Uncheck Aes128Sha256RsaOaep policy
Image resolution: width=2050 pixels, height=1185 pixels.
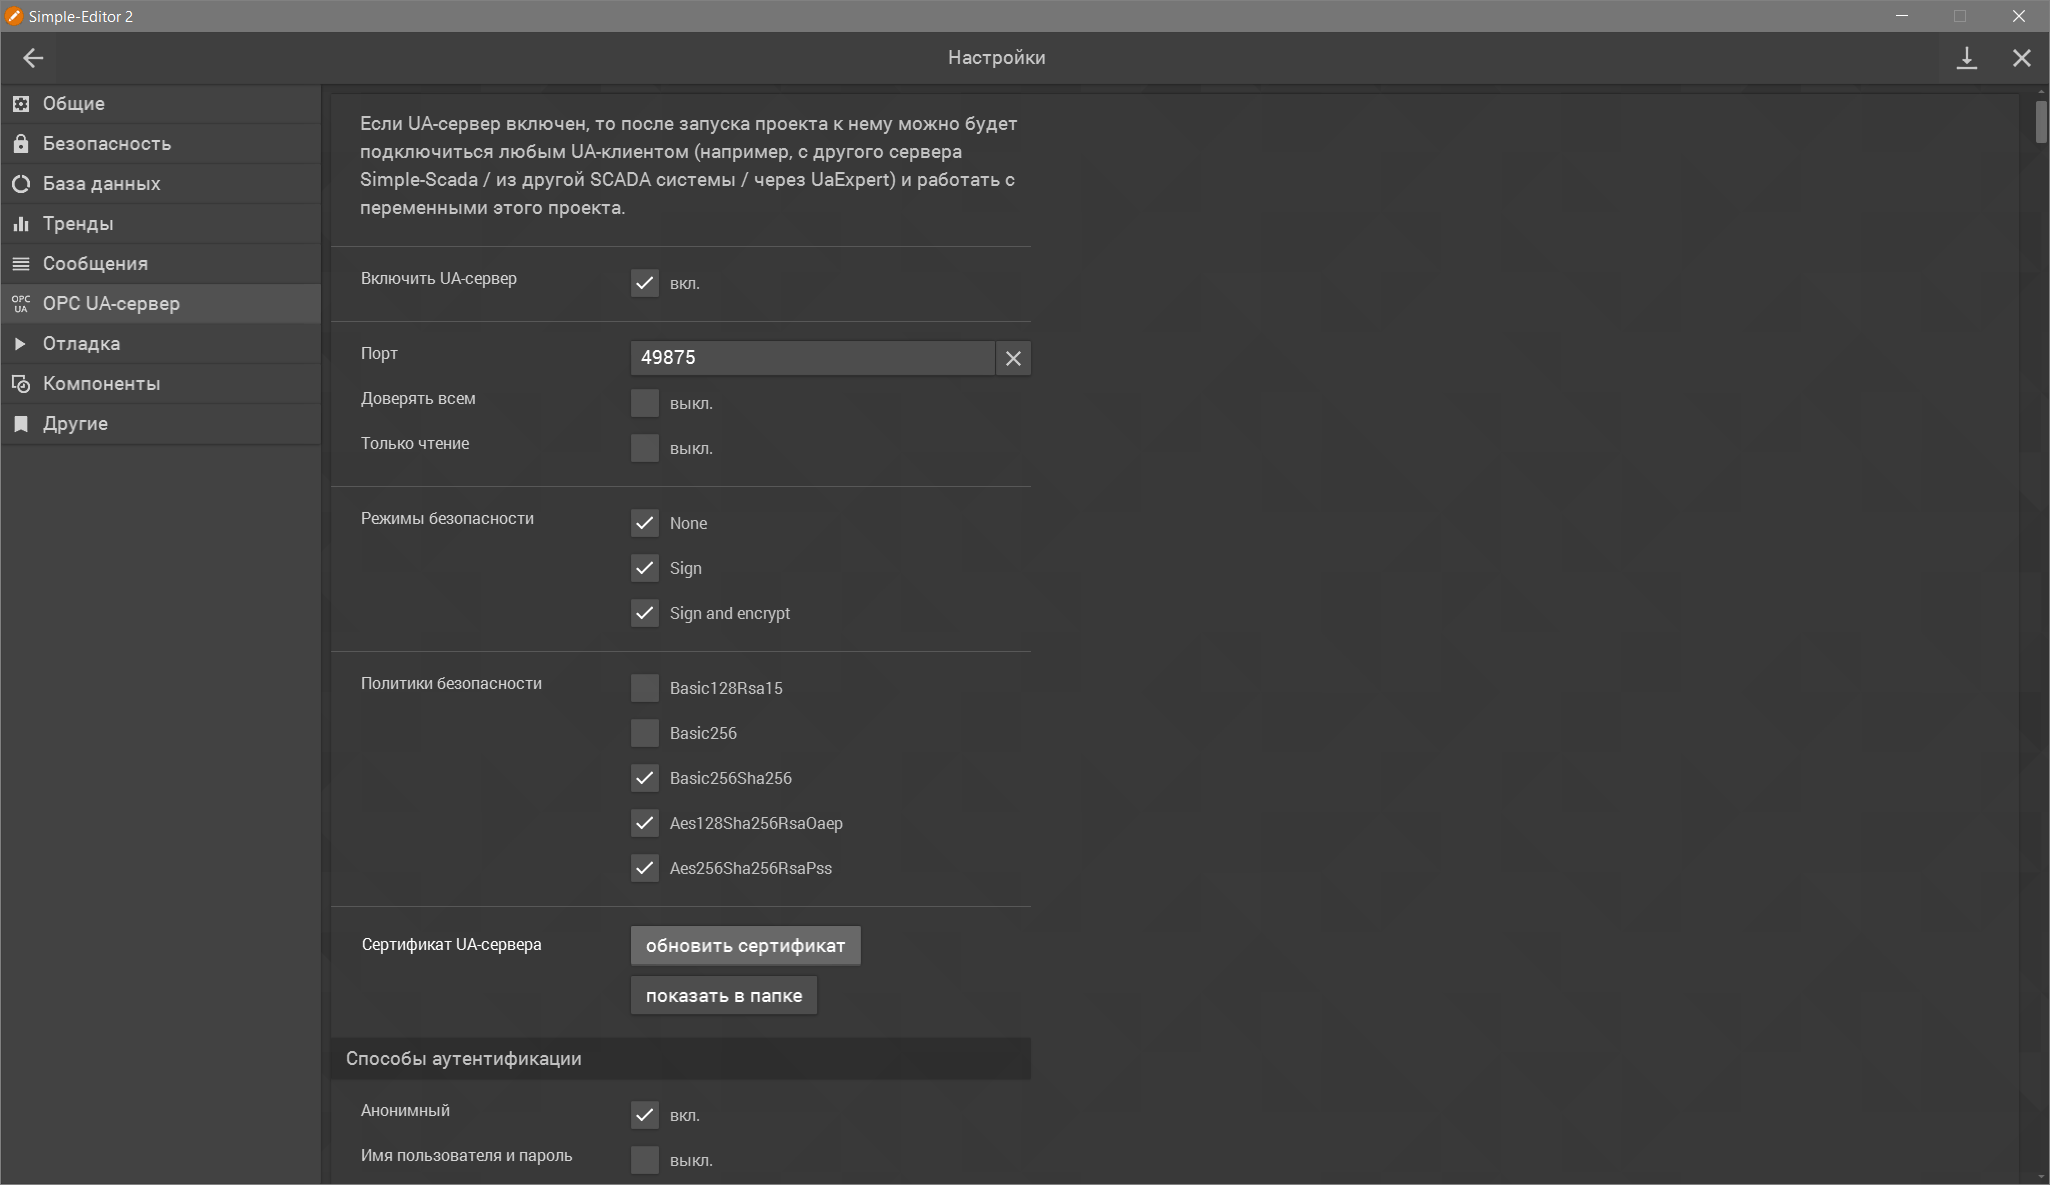coord(645,823)
